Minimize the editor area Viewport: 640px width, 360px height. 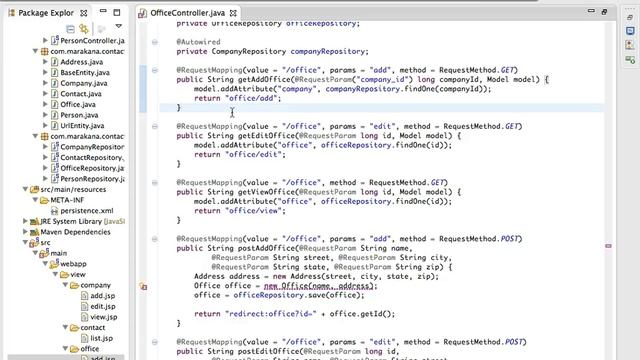point(591,11)
